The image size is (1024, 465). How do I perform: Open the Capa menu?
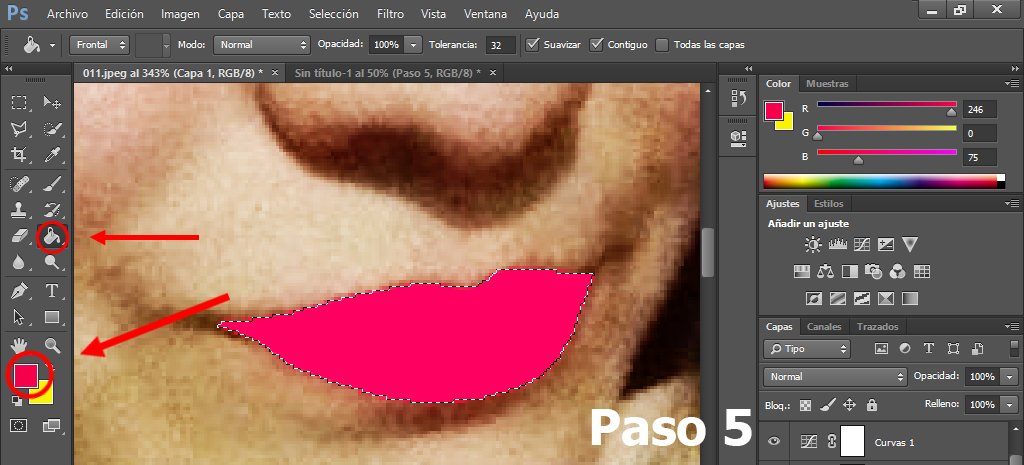(x=231, y=14)
